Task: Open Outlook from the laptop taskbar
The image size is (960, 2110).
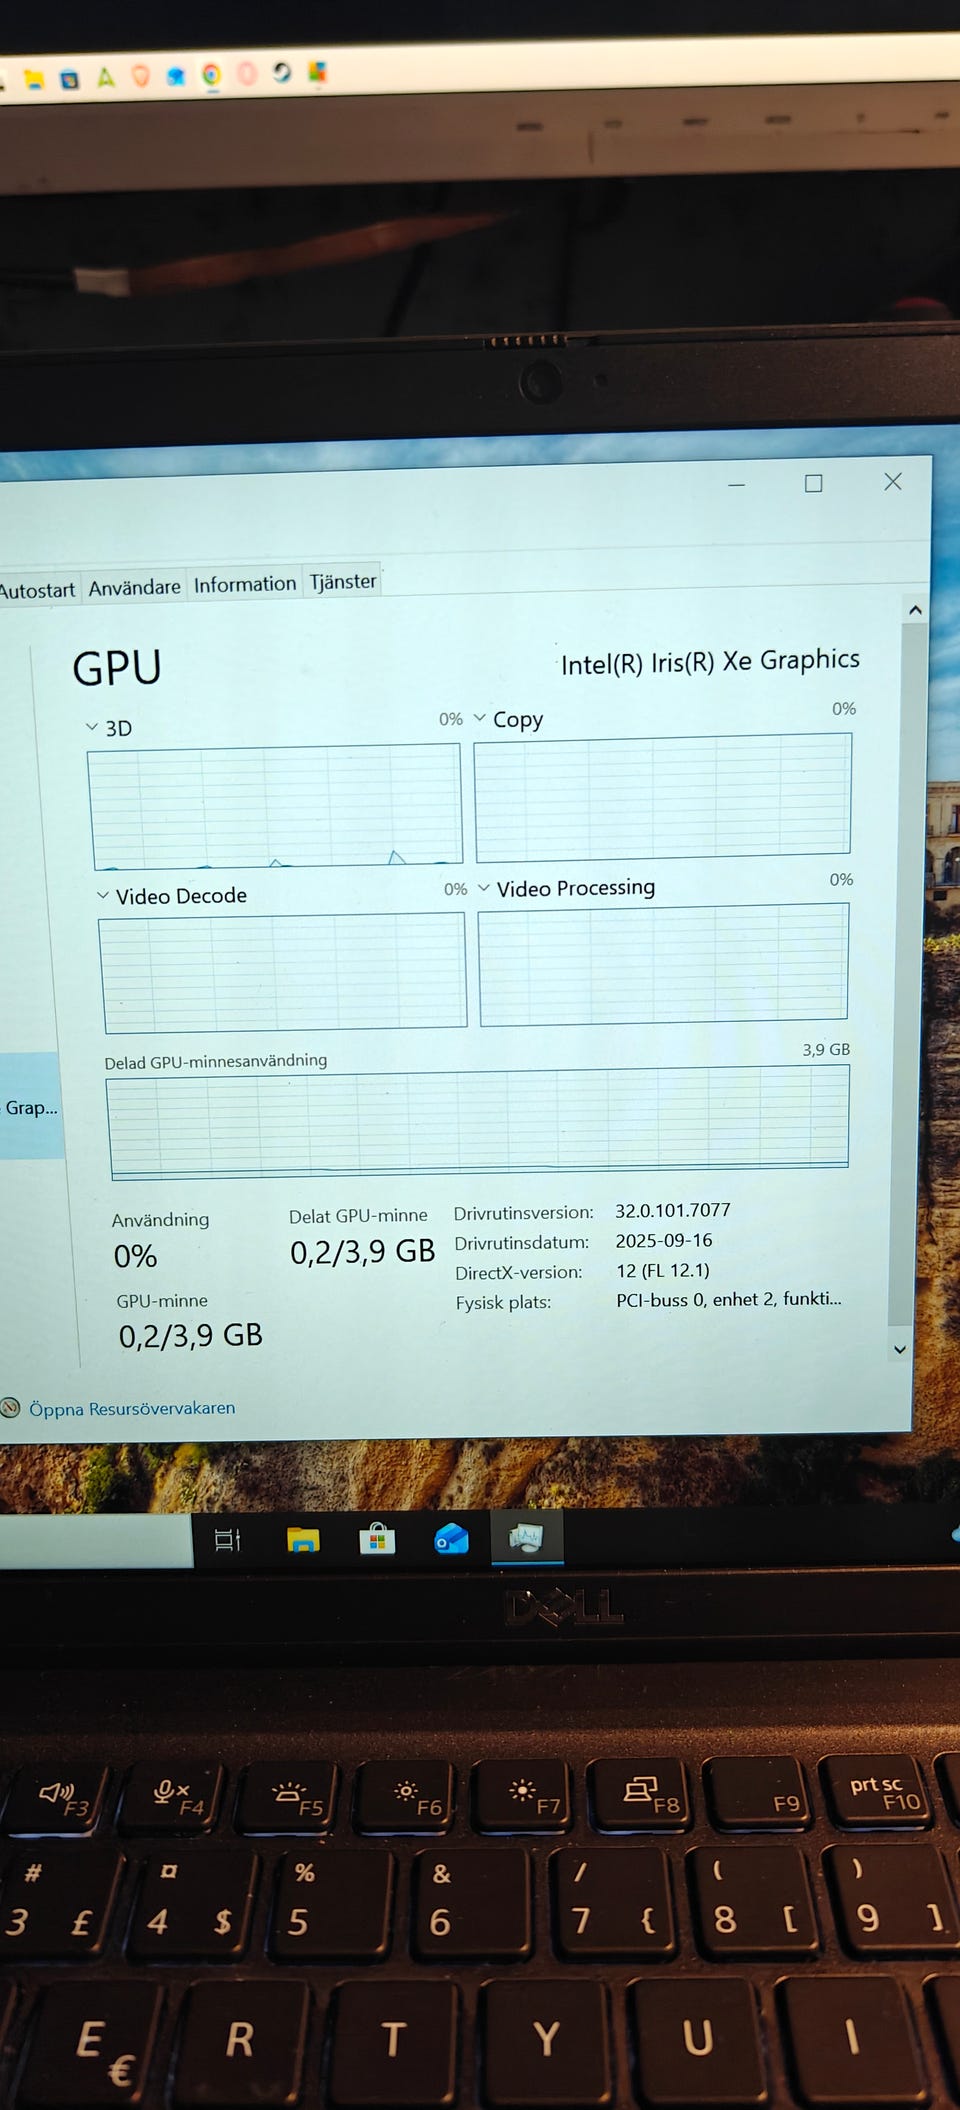Action: [451, 1538]
